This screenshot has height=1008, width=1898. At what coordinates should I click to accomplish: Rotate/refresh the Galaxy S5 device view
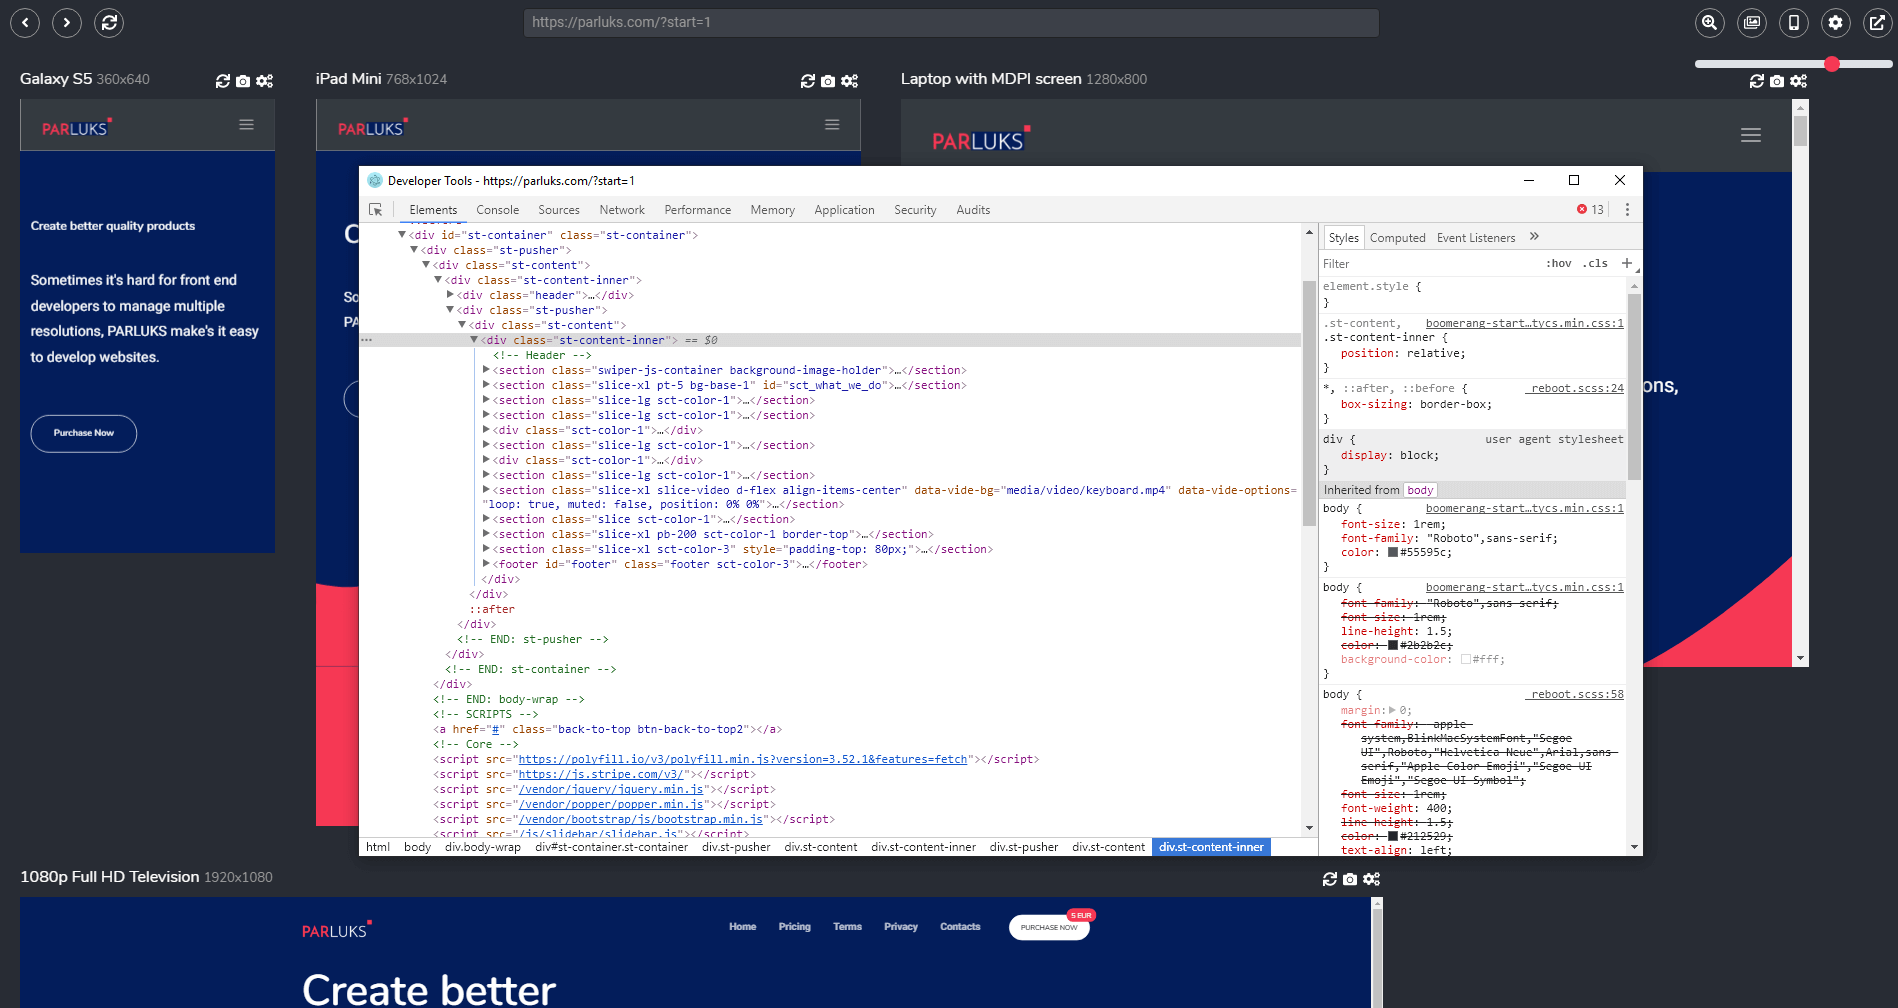pos(223,81)
